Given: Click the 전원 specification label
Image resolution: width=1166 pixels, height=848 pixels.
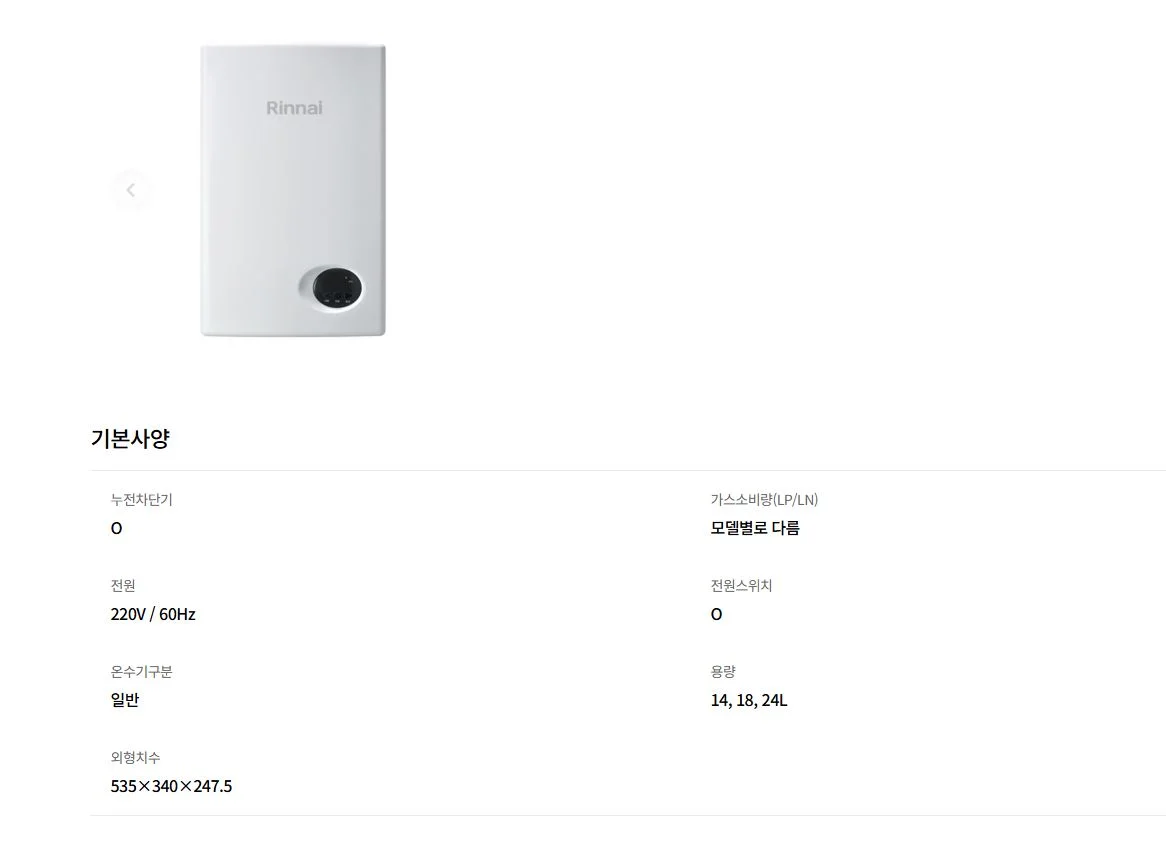Looking at the screenshot, I should point(123,586).
